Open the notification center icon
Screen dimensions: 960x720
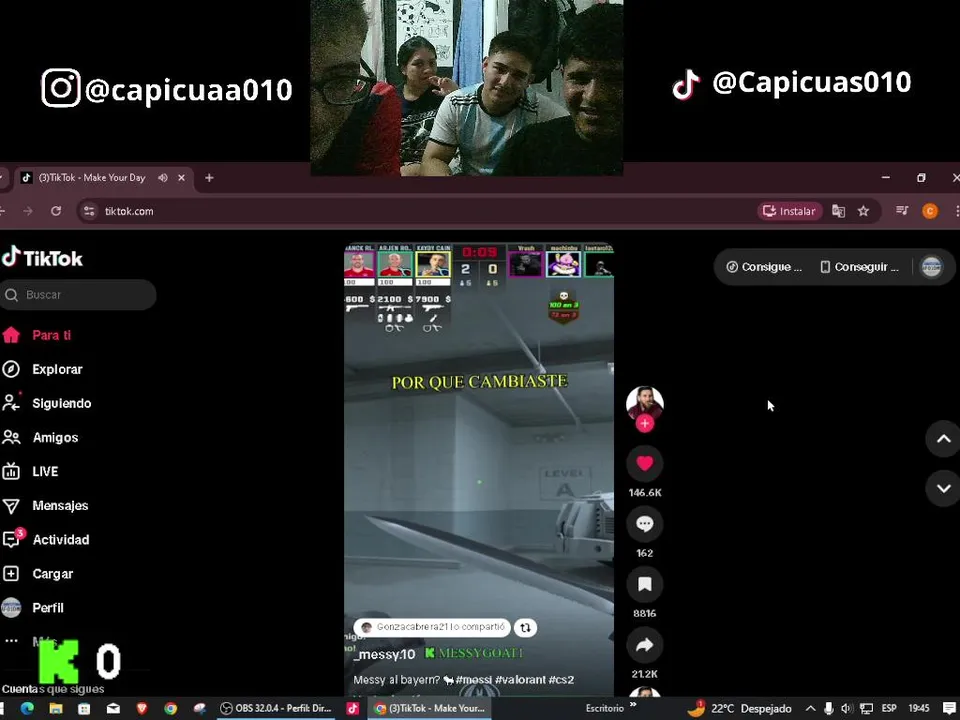950,708
